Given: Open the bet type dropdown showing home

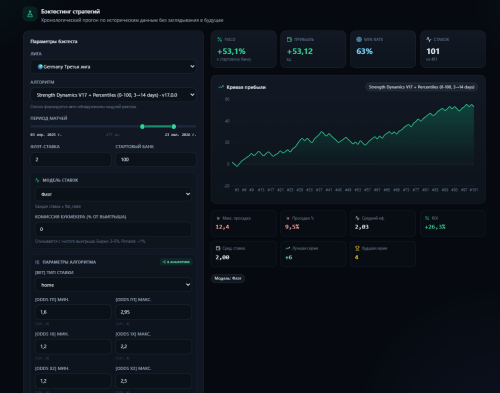Looking at the screenshot, I should pyautogui.click(x=113, y=285).
